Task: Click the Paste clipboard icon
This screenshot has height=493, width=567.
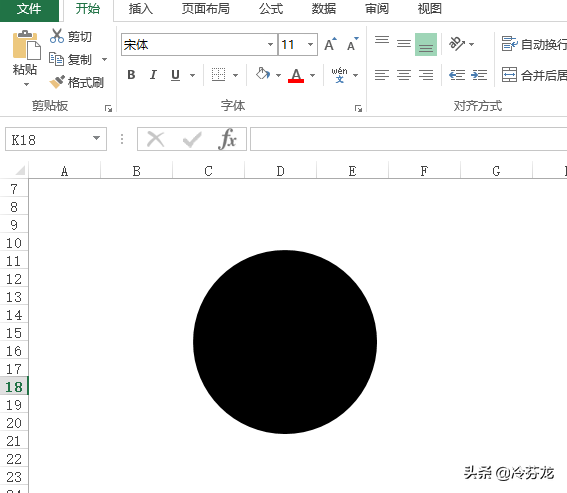Action: pos(26,45)
